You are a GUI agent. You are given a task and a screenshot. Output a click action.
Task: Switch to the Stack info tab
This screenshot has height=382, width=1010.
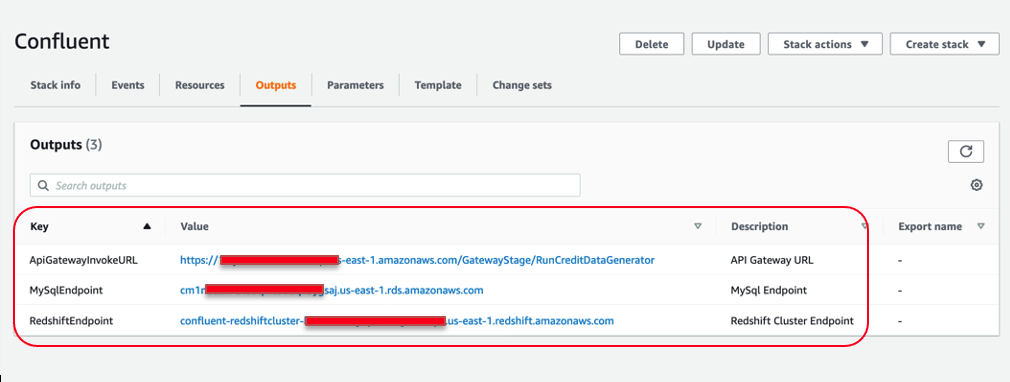(x=55, y=85)
